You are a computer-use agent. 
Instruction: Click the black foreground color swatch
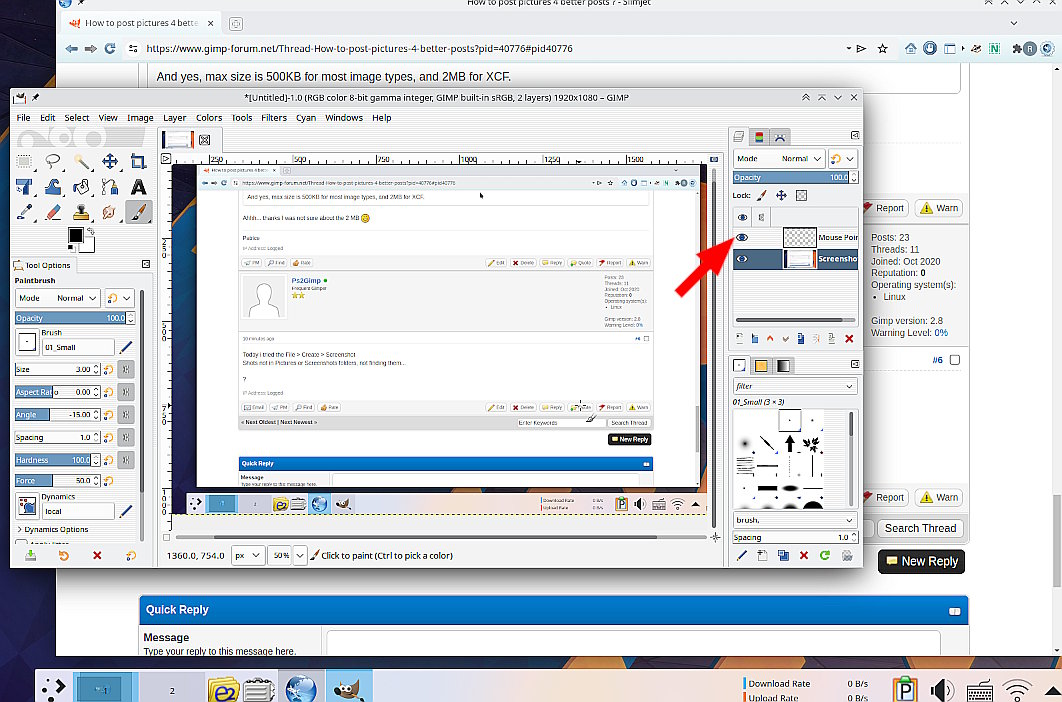[75, 235]
